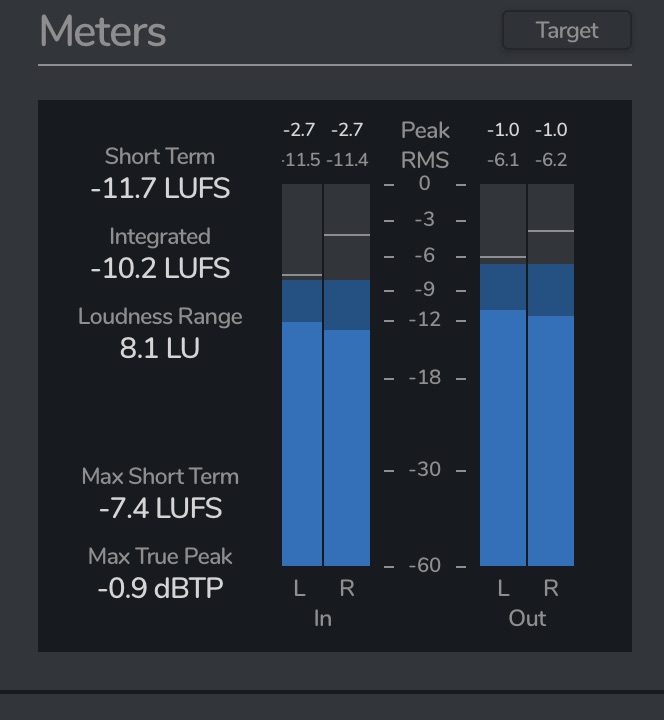Click the output right RMS value -6.2
Image resolution: width=664 pixels, height=720 pixels.
(x=551, y=160)
